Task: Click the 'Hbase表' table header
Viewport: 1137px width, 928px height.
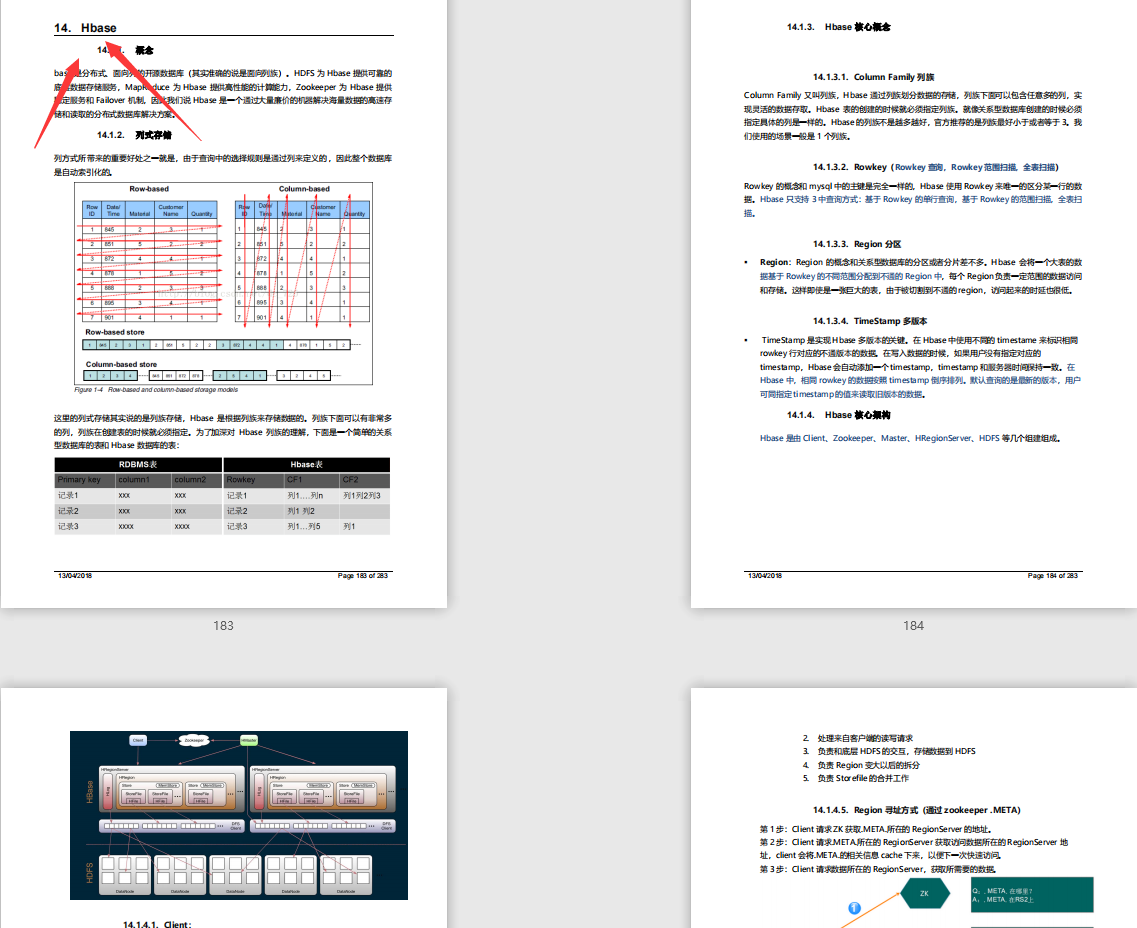Action: (307, 465)
